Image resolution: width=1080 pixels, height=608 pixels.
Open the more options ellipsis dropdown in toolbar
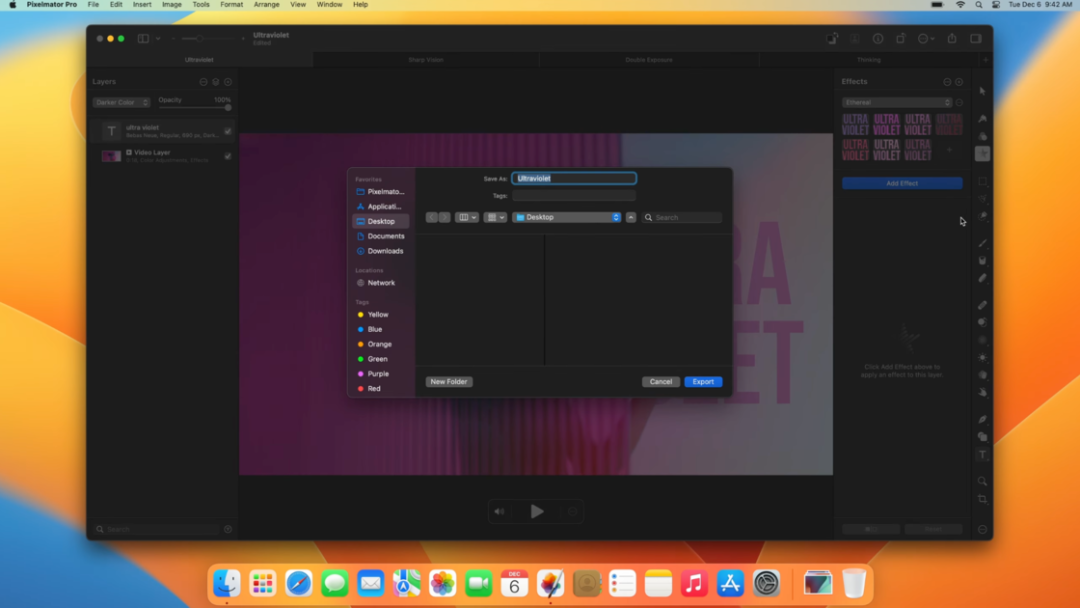tap(926, 39)
